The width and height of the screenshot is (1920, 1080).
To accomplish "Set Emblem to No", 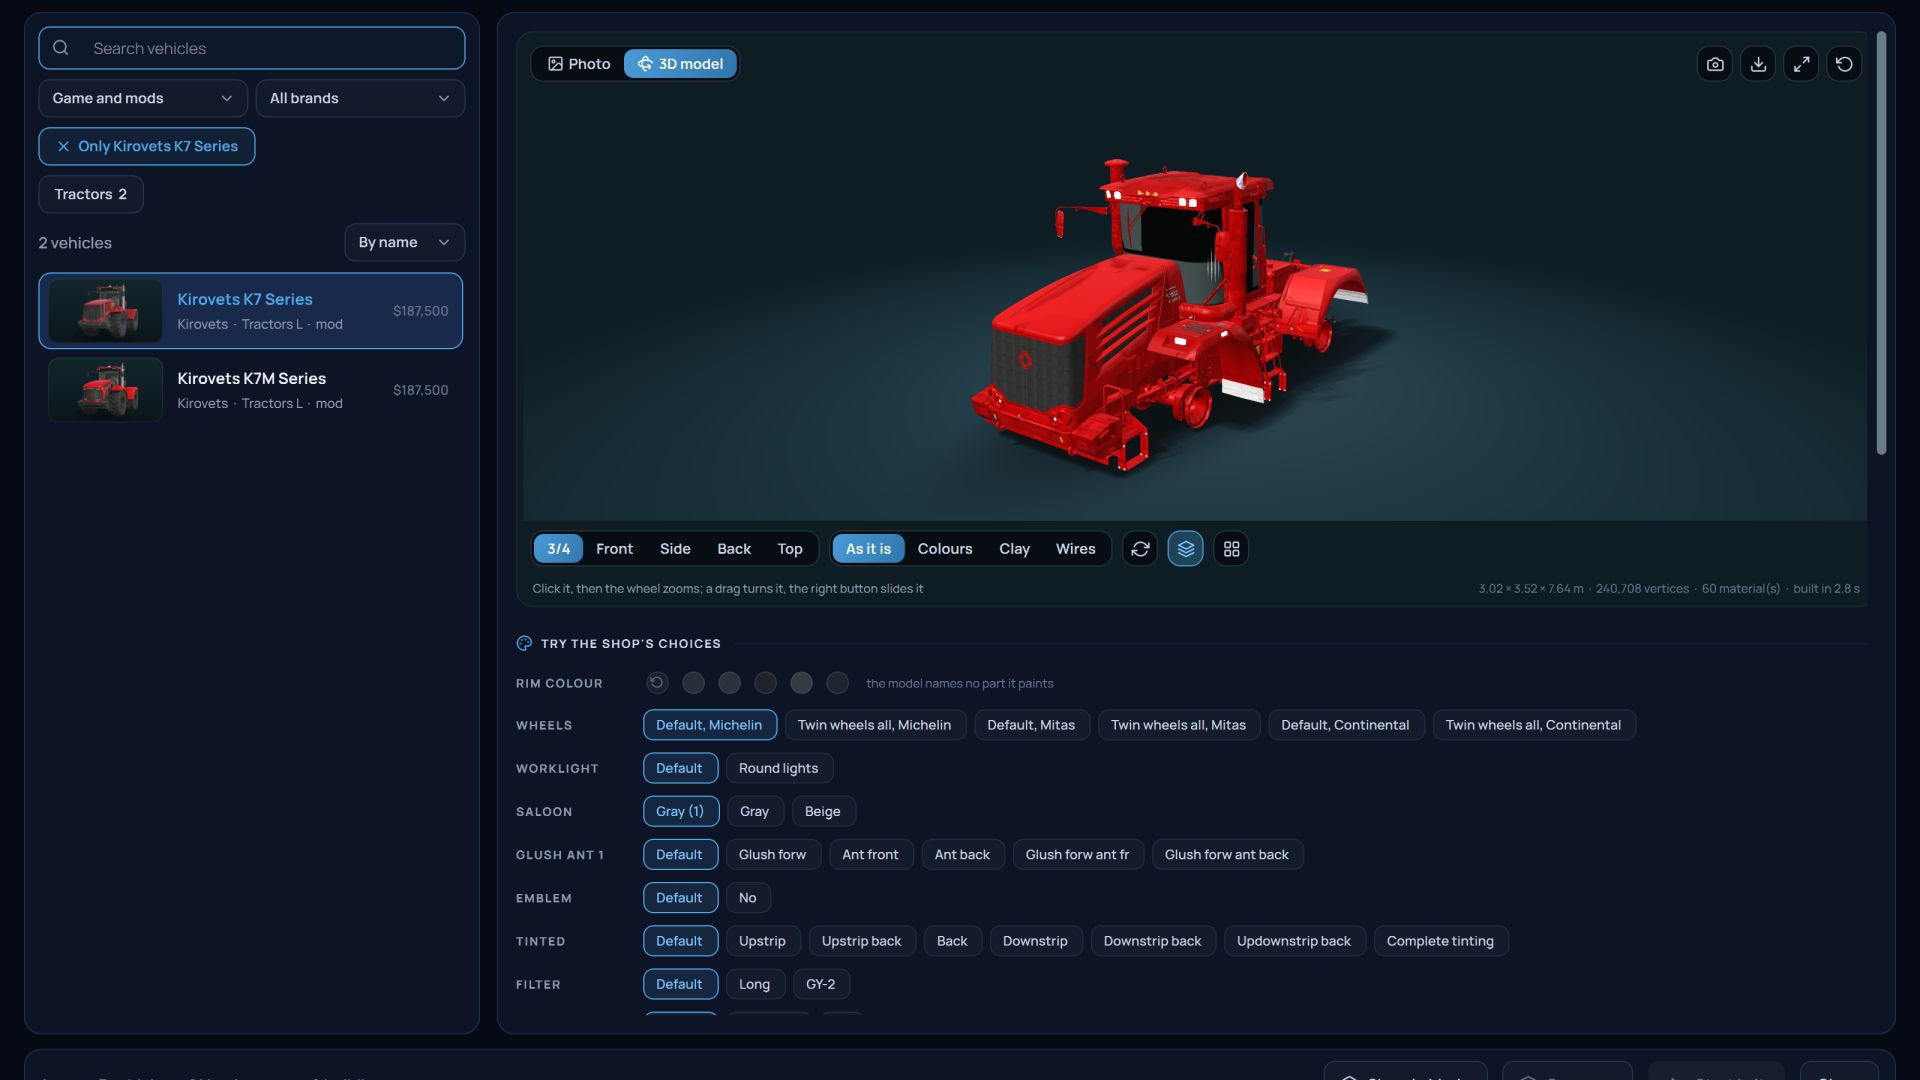I will [x=747, y=897].
